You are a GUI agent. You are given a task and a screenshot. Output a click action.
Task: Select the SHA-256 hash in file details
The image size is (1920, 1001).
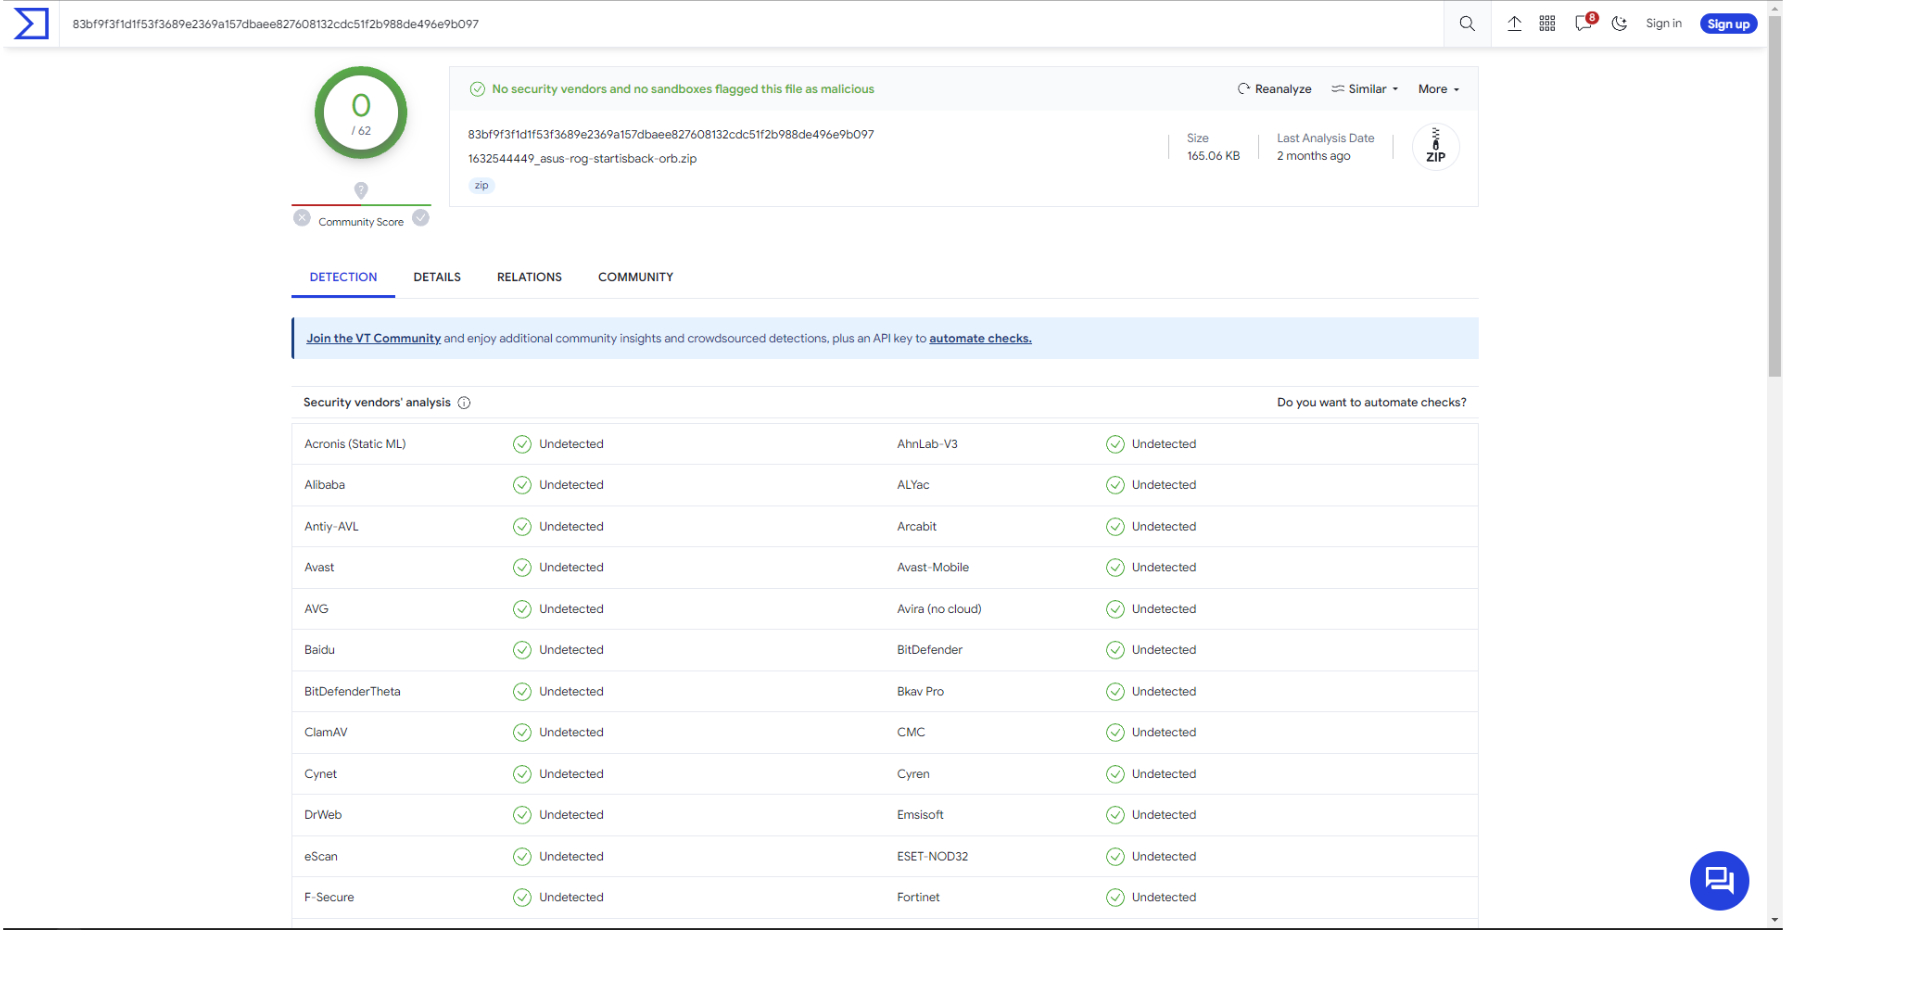click(x=671, y=135)
